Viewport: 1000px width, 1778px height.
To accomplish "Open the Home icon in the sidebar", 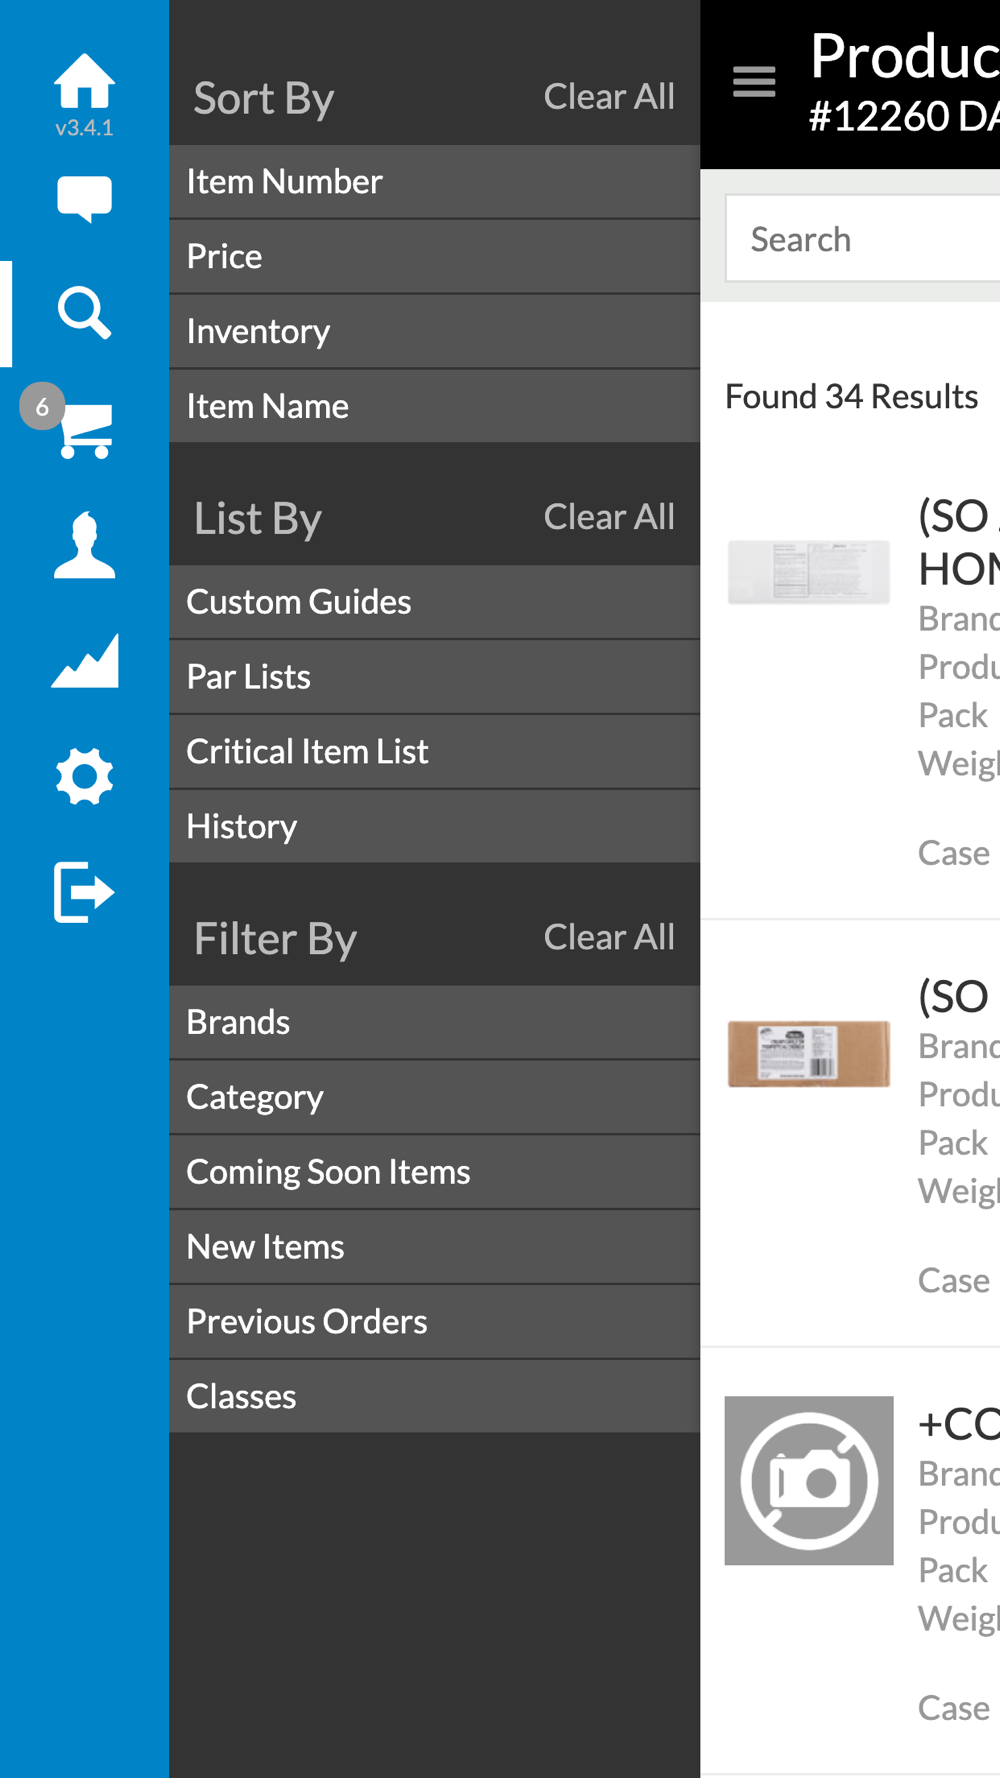I will (84, 81).
